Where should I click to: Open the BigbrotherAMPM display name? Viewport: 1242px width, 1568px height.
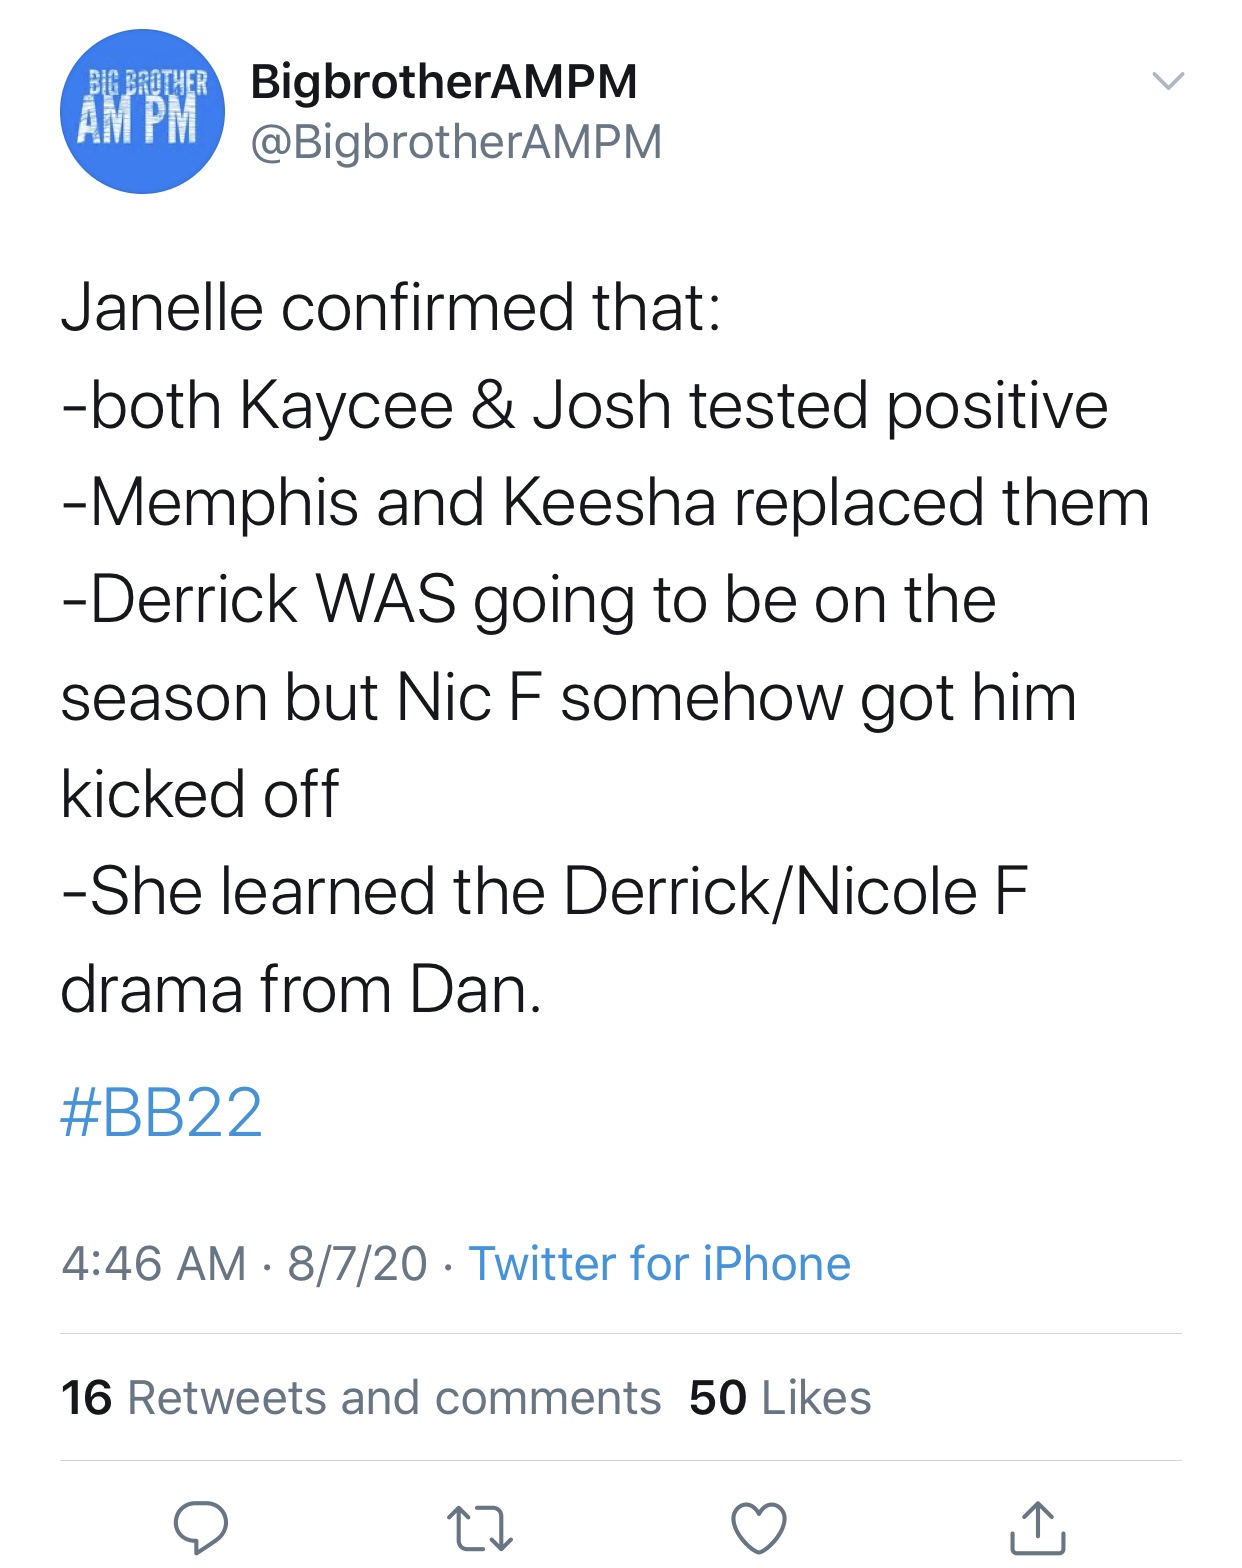[x=444, y=81]
